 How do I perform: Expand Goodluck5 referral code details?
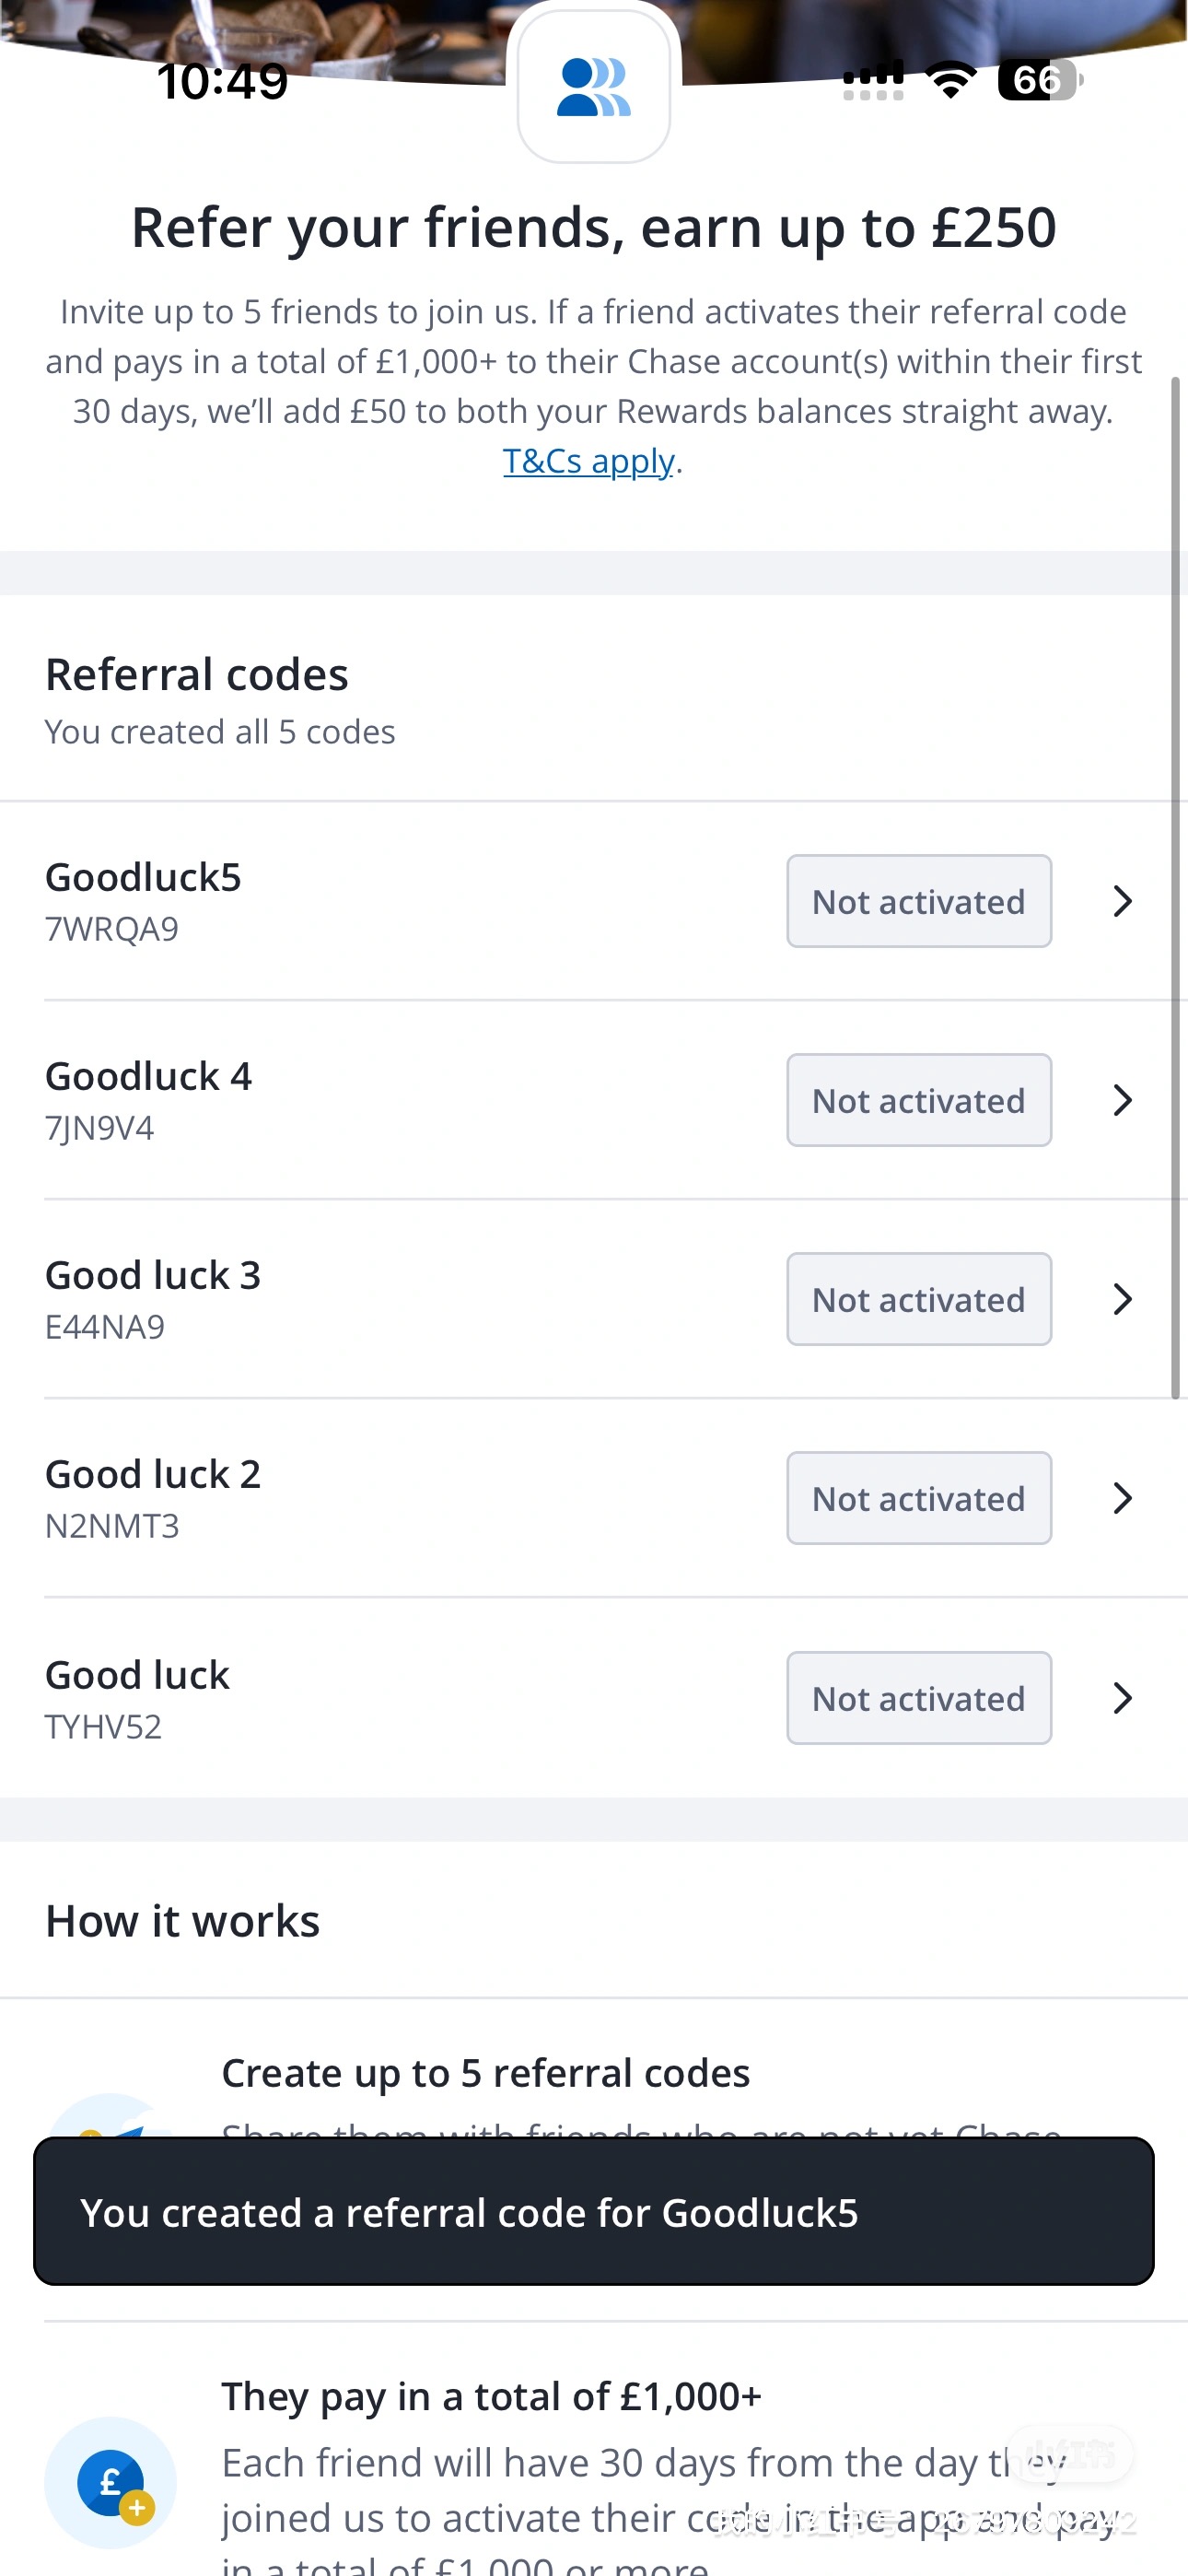(x=1122, y=901)
